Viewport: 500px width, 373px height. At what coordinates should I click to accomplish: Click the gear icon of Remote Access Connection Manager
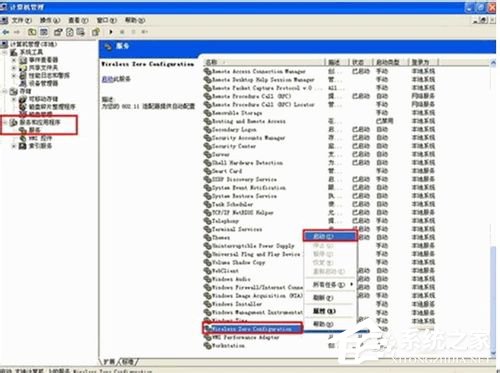pyautogui.click(x=207, y=71)
